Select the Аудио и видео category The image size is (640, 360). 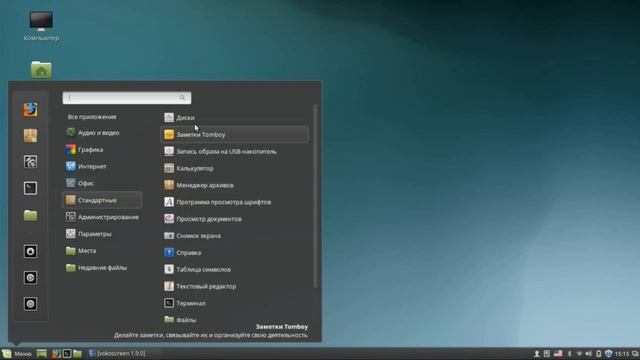pyautogui.click(x=102, y=133)
